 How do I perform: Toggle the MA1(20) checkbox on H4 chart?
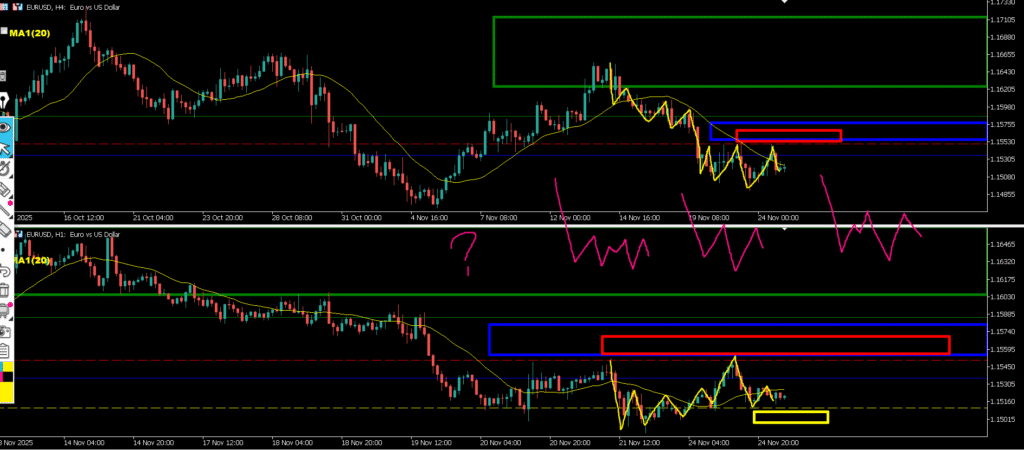(x=5, y=33)
